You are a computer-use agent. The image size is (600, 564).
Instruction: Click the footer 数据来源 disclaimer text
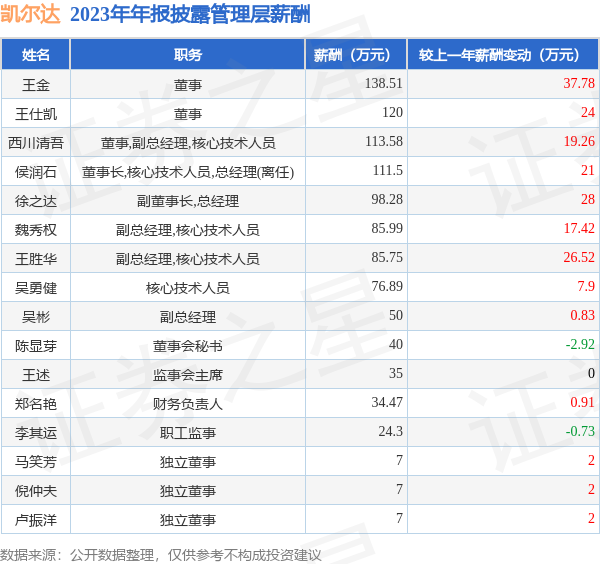[161, 555]
